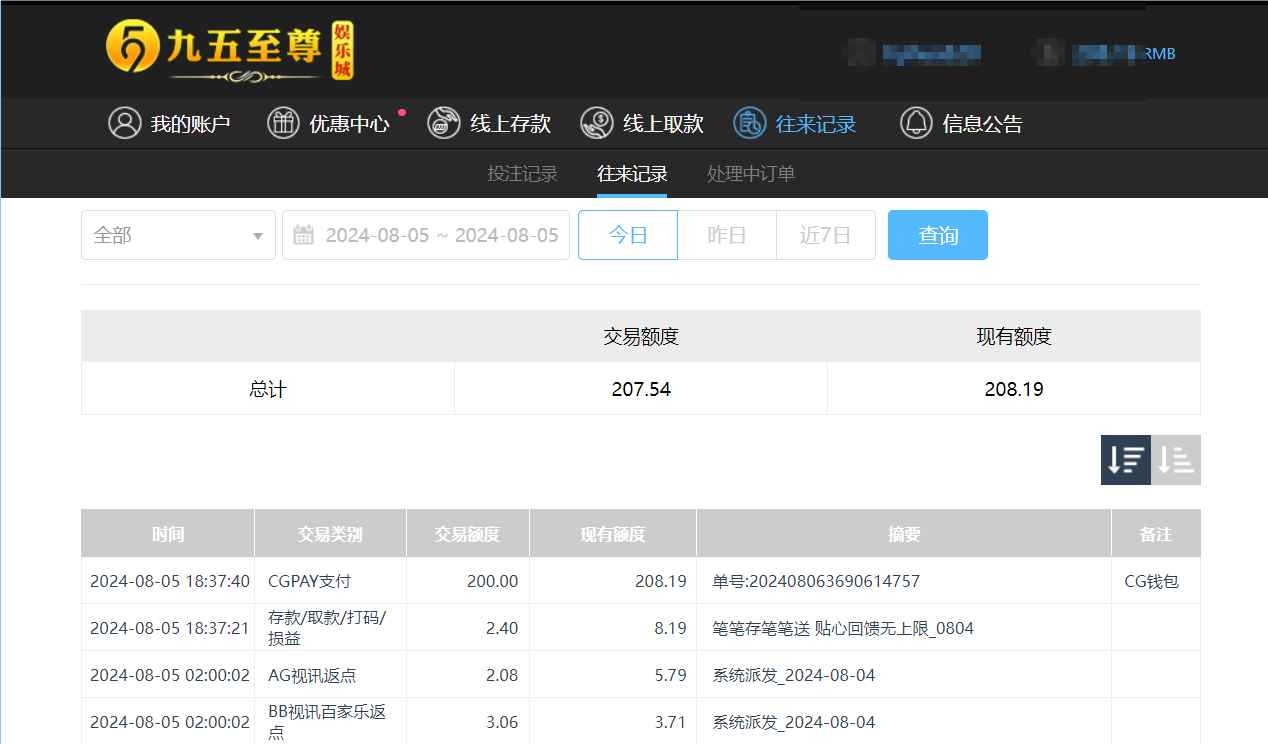This screenshot has height=744, width=1268.
Task: Click the 查询 search button
Action: (937, 234)
